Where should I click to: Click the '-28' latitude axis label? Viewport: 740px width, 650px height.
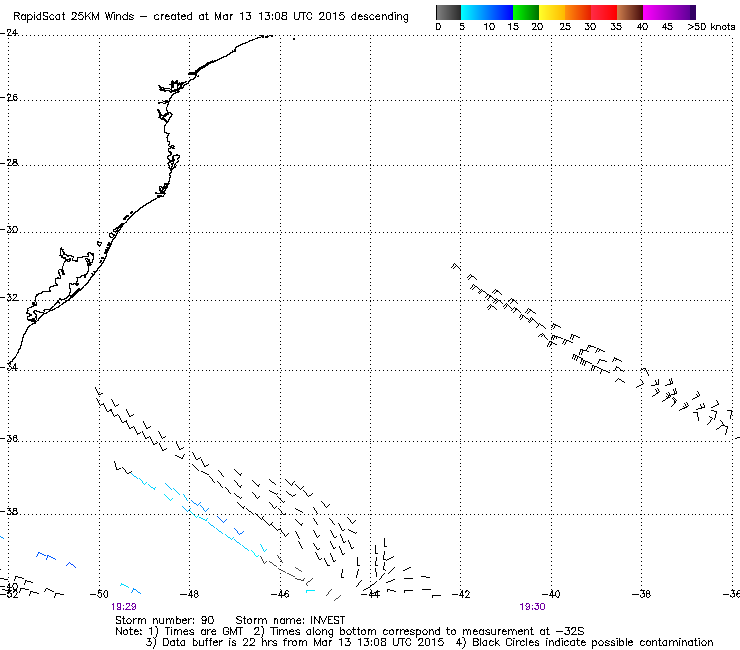click(9, 162)
